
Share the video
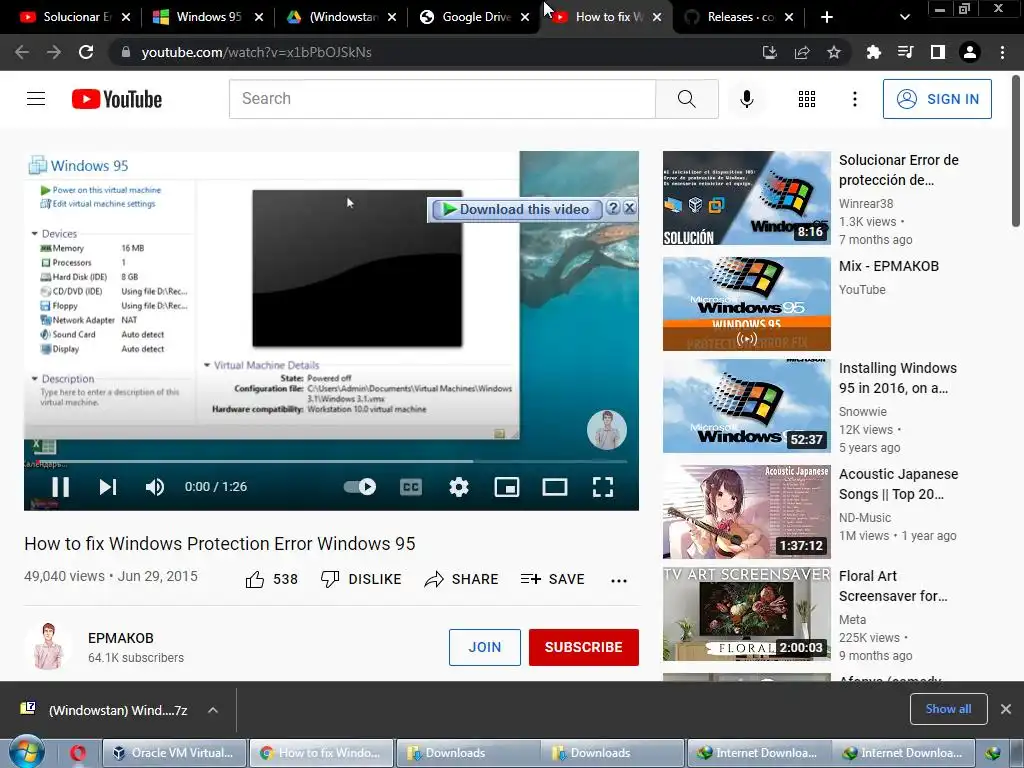coord(461,579)
